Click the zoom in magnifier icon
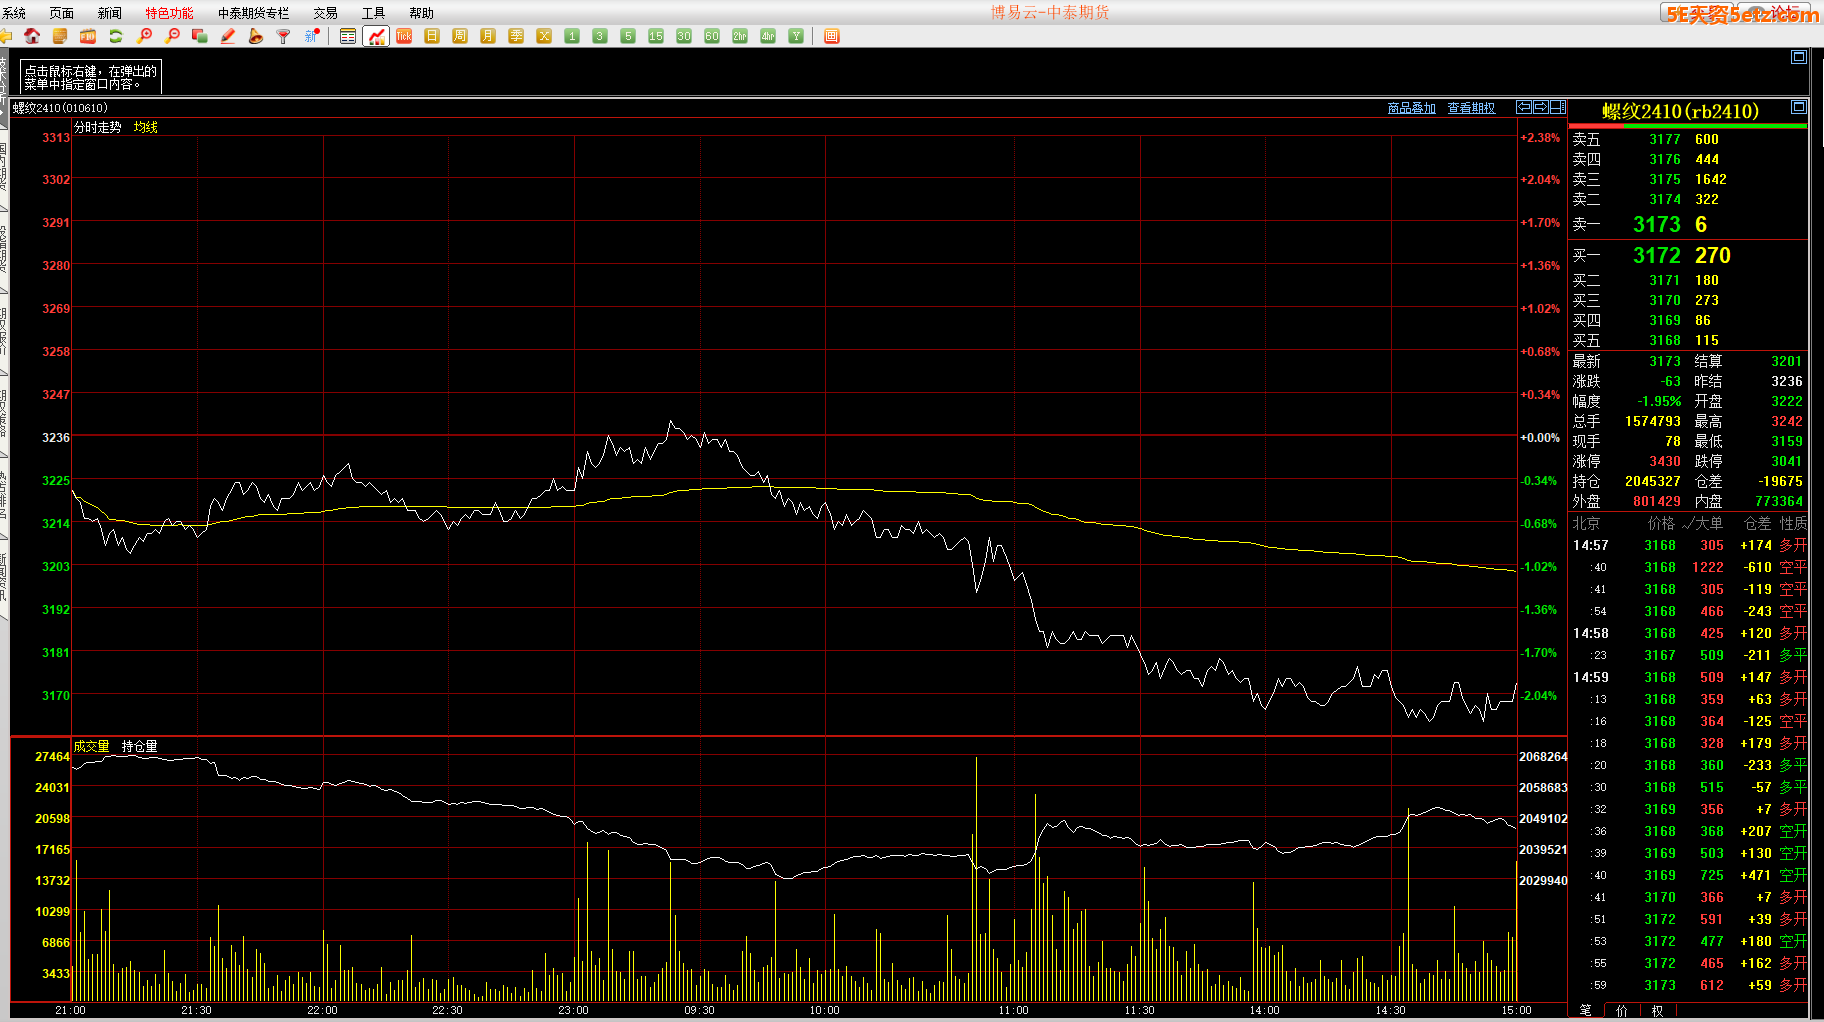Screen dimensions: 1824x1022 144,36
